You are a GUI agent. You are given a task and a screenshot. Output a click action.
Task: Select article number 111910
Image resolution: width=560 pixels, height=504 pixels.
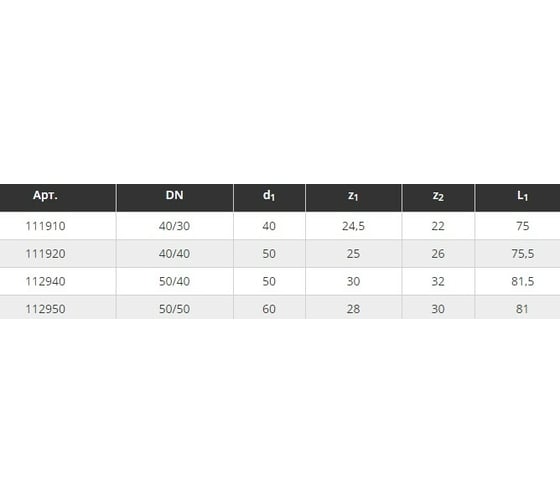click(45, 226)
